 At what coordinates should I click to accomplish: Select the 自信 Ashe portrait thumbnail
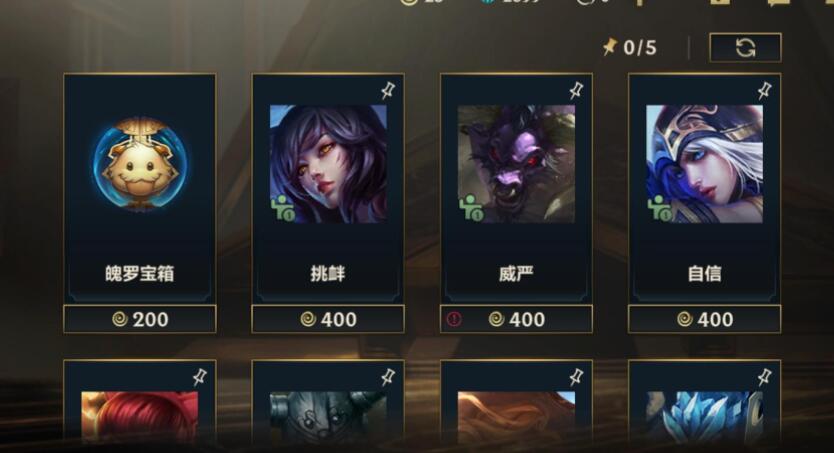(705, 164)
